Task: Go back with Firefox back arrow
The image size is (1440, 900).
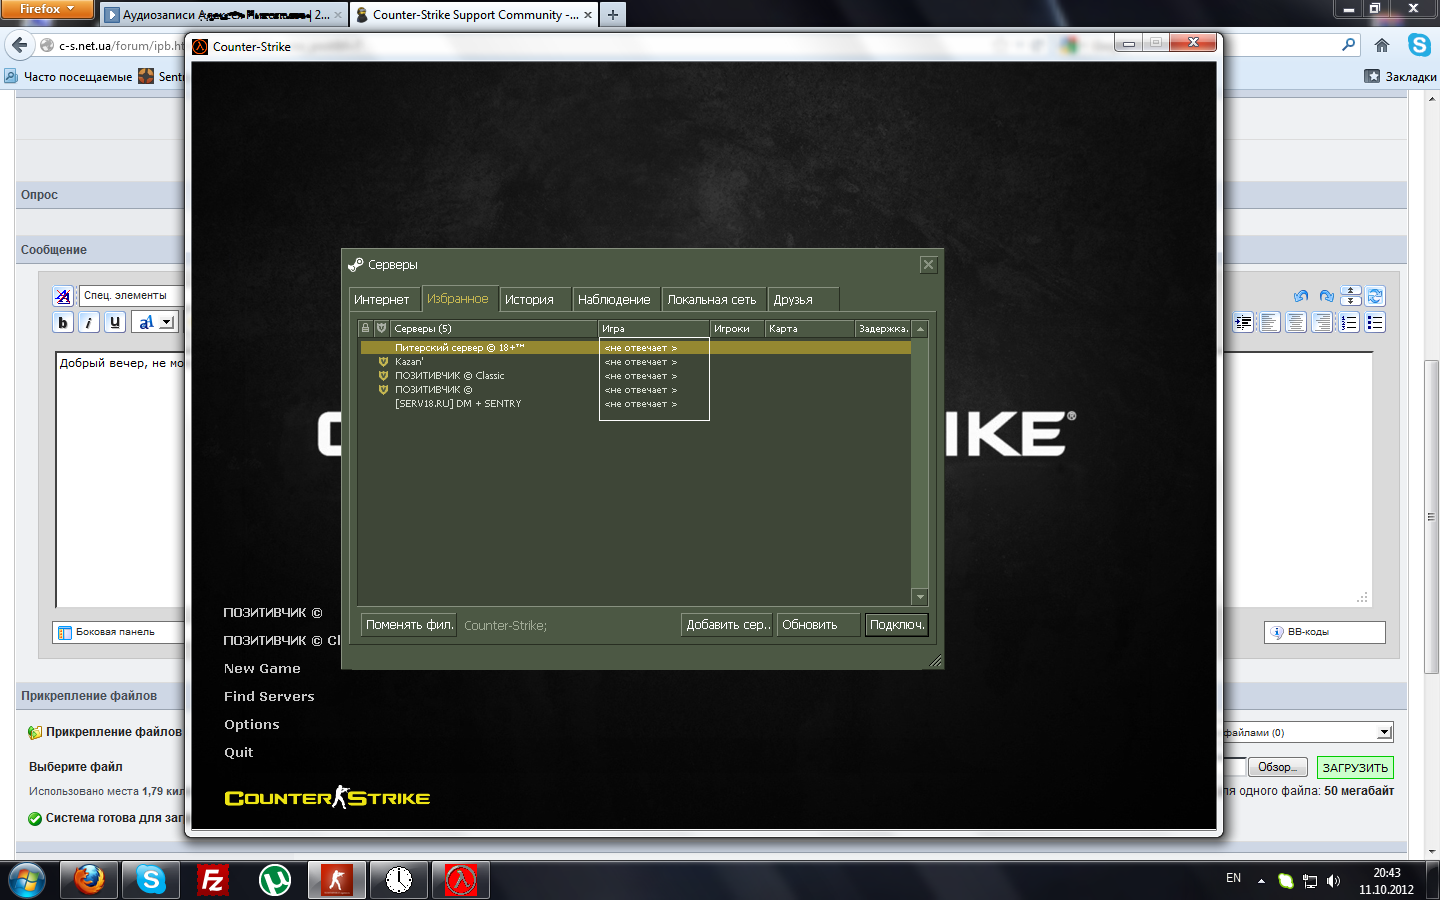Action: tap(20, 45)
